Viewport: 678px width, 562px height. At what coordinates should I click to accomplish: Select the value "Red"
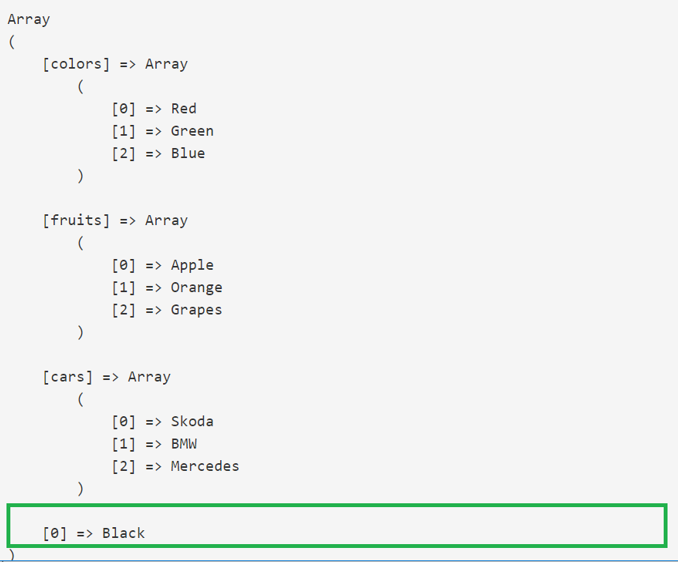coord(184,108)
